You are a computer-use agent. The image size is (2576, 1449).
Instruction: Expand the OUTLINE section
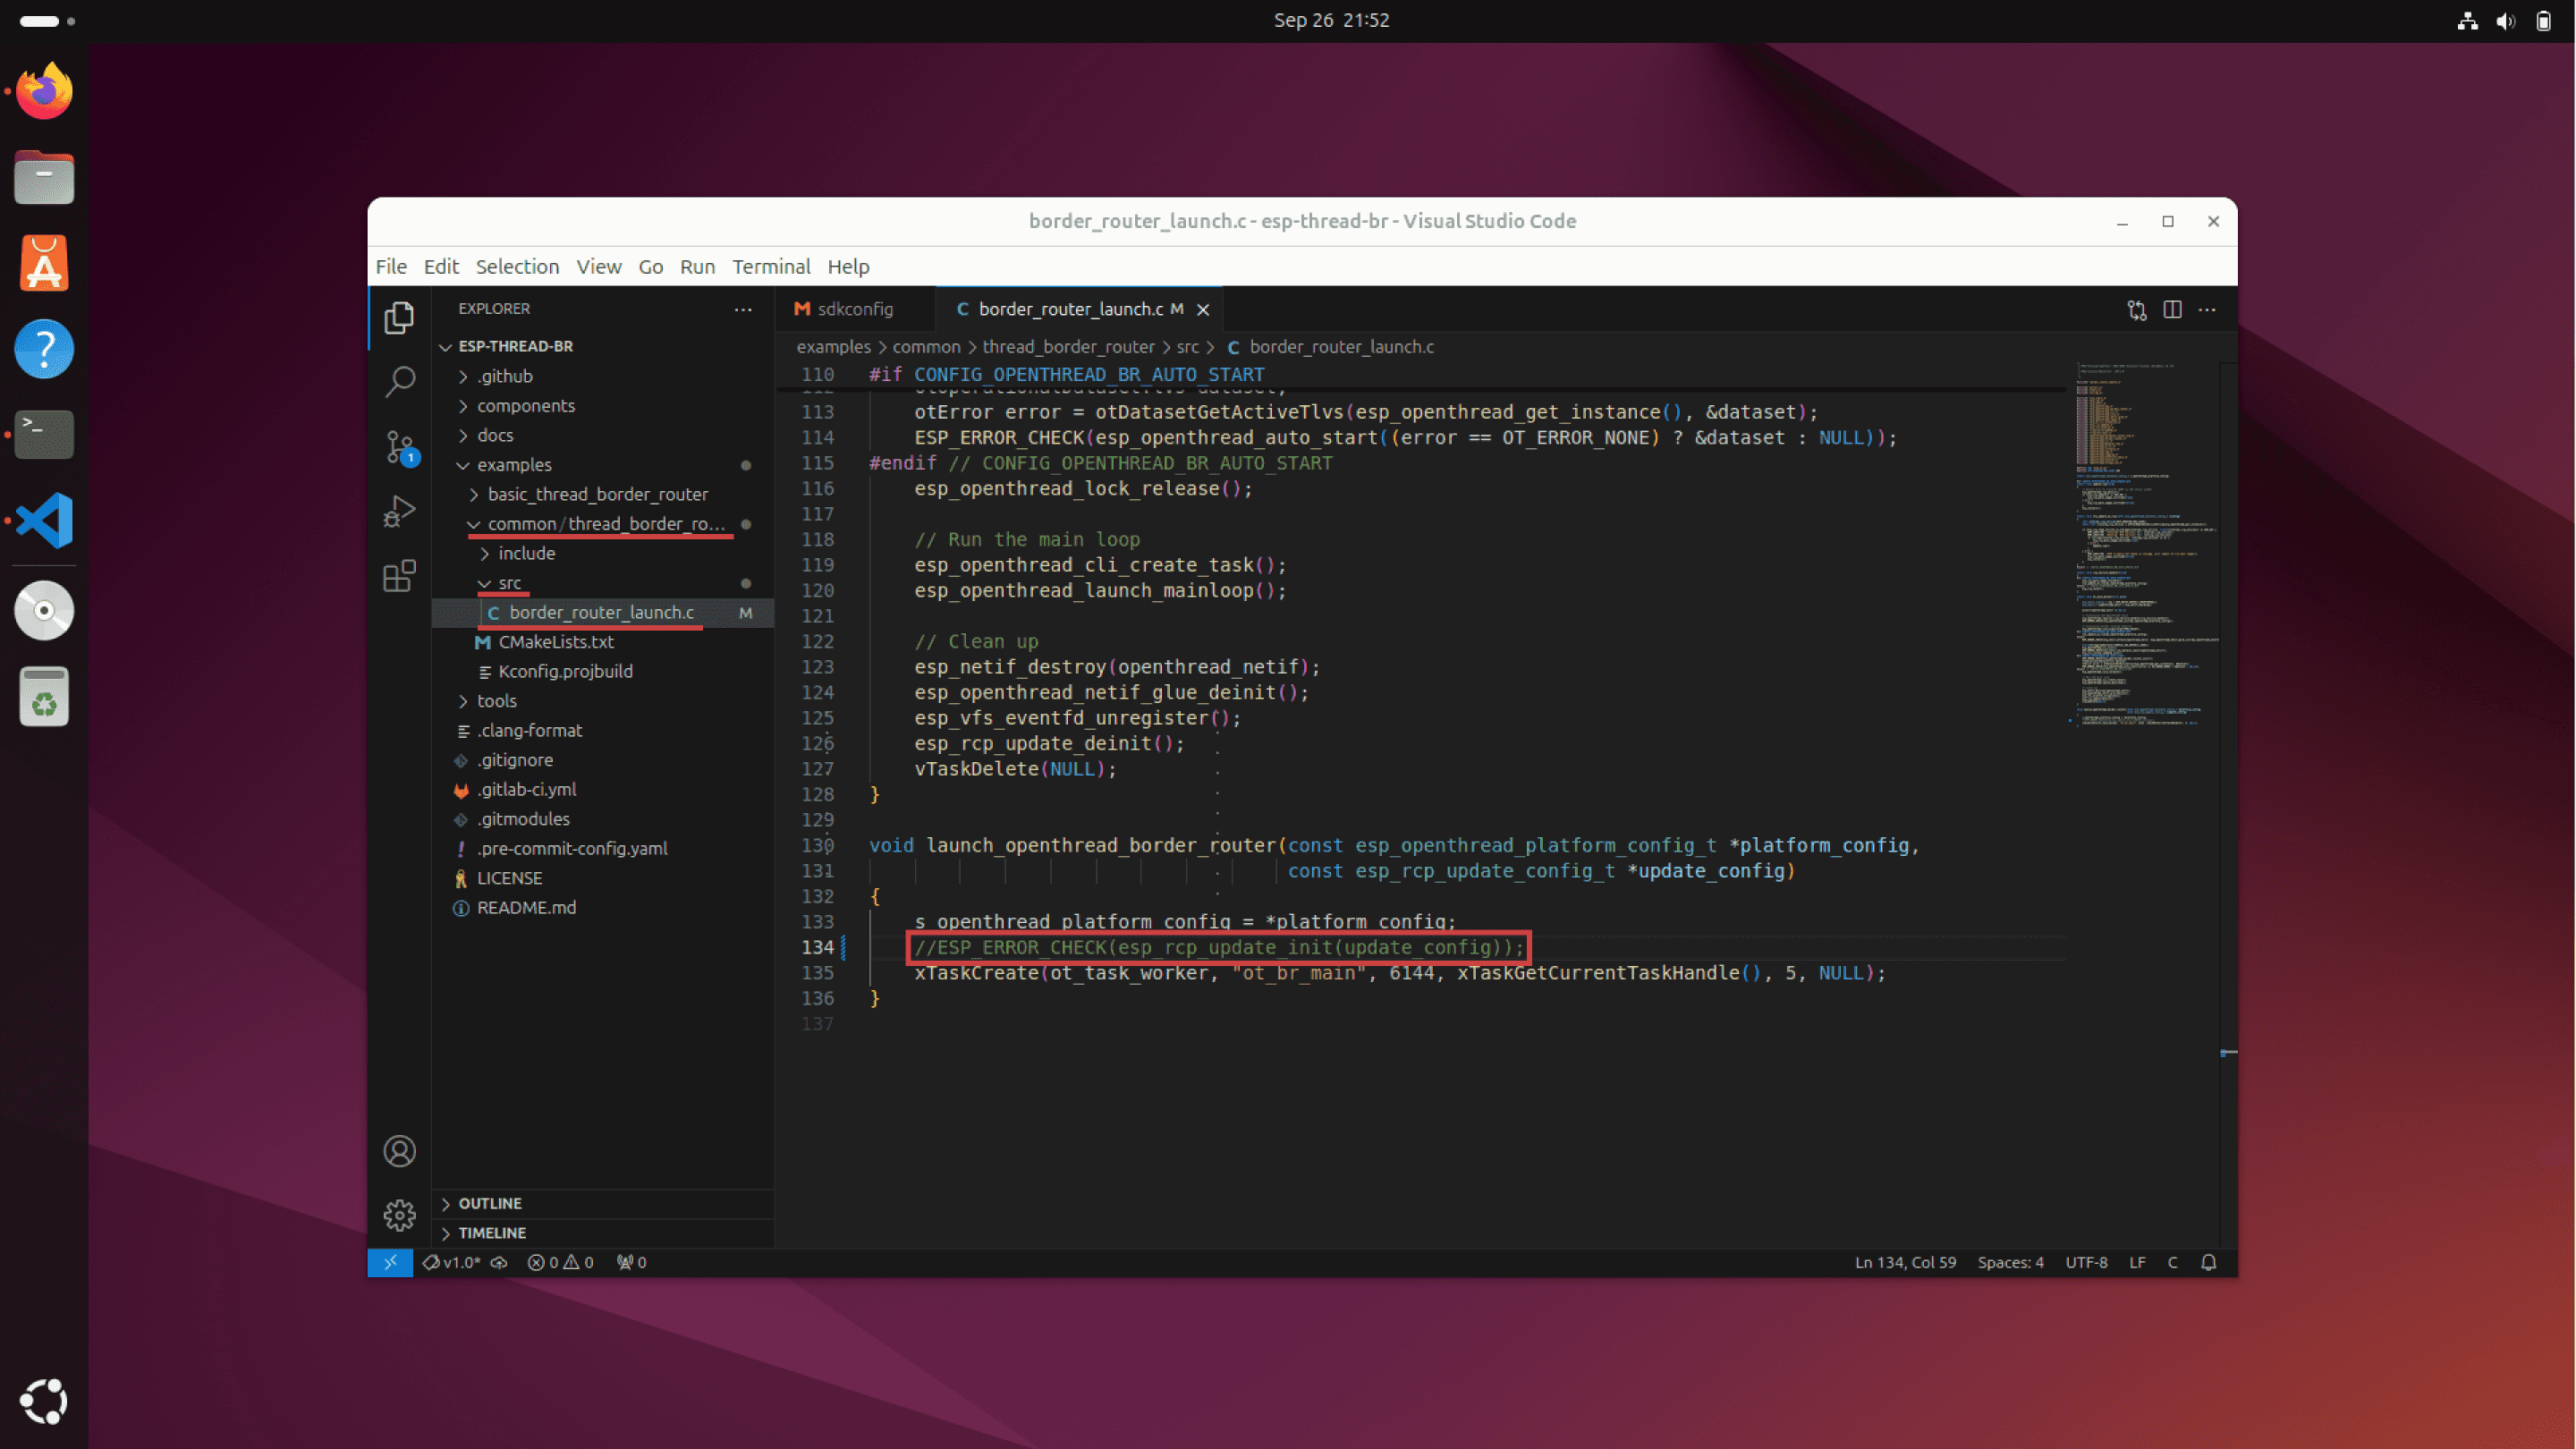coord(490,1203)
